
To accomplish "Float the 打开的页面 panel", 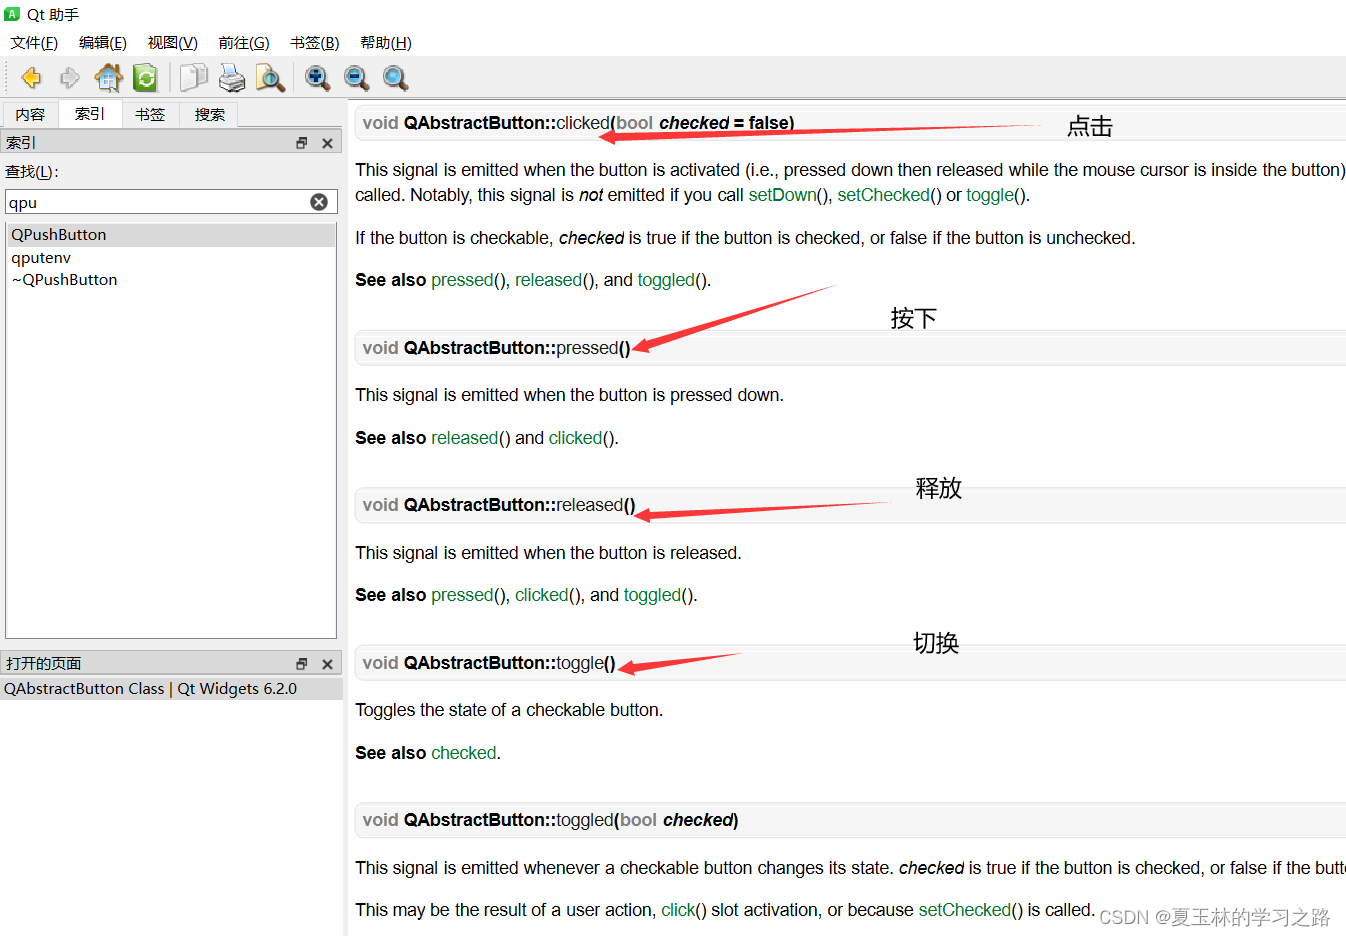I will 302,664.
